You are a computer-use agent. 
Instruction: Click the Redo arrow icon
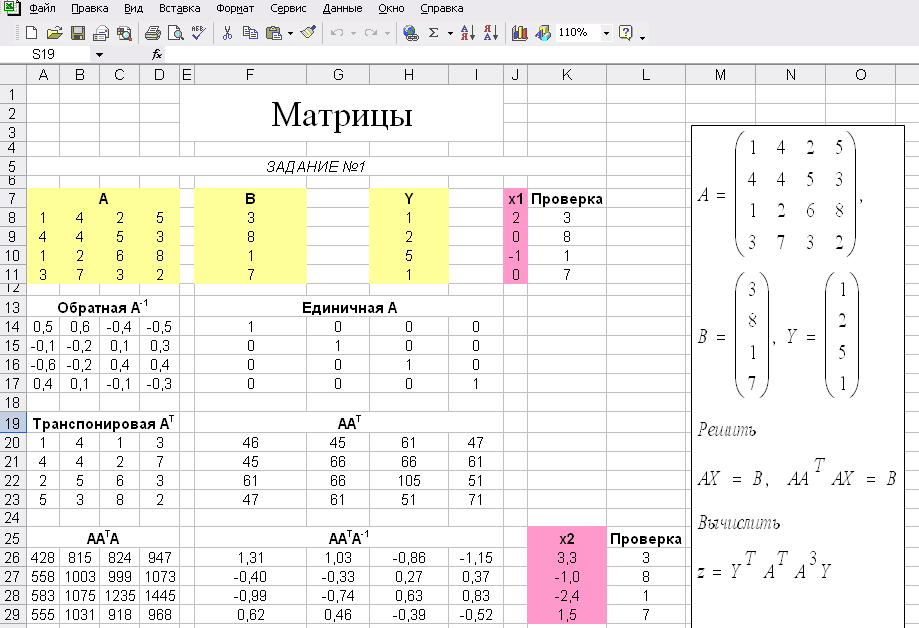(371, 33)
